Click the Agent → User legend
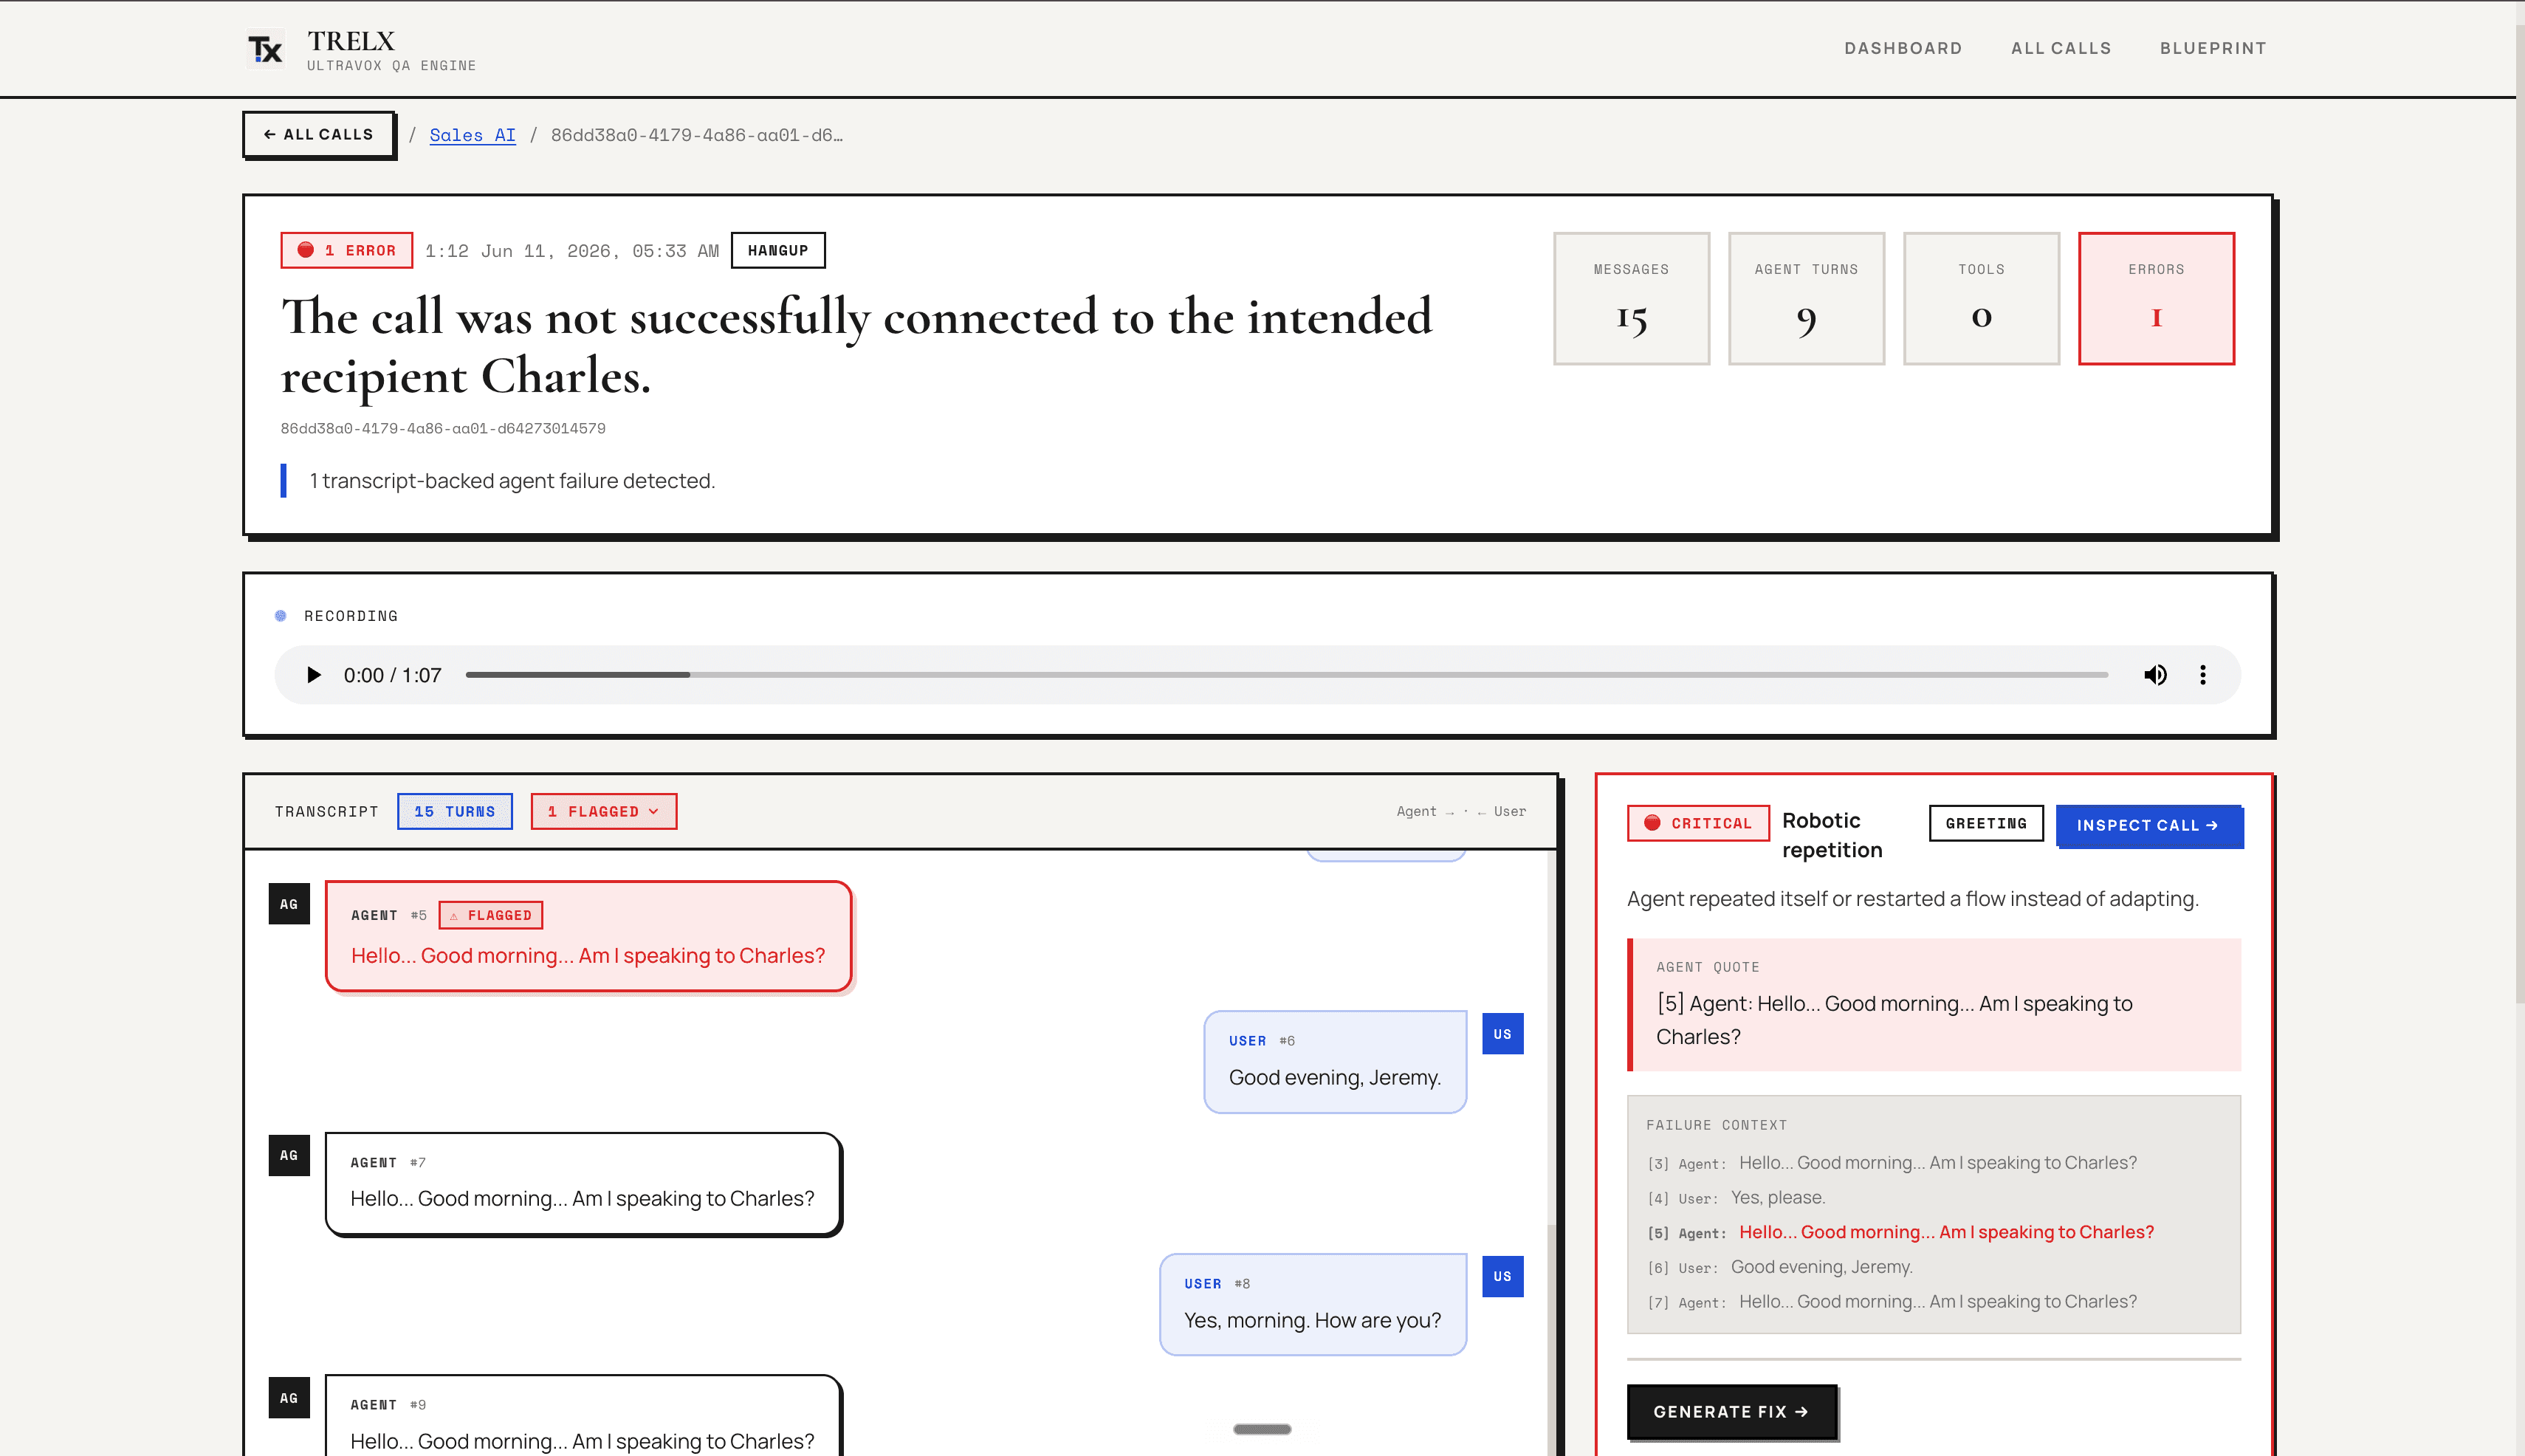Image resolution: width=2525 pixels, height=1456 pixels. point(1461,811)
